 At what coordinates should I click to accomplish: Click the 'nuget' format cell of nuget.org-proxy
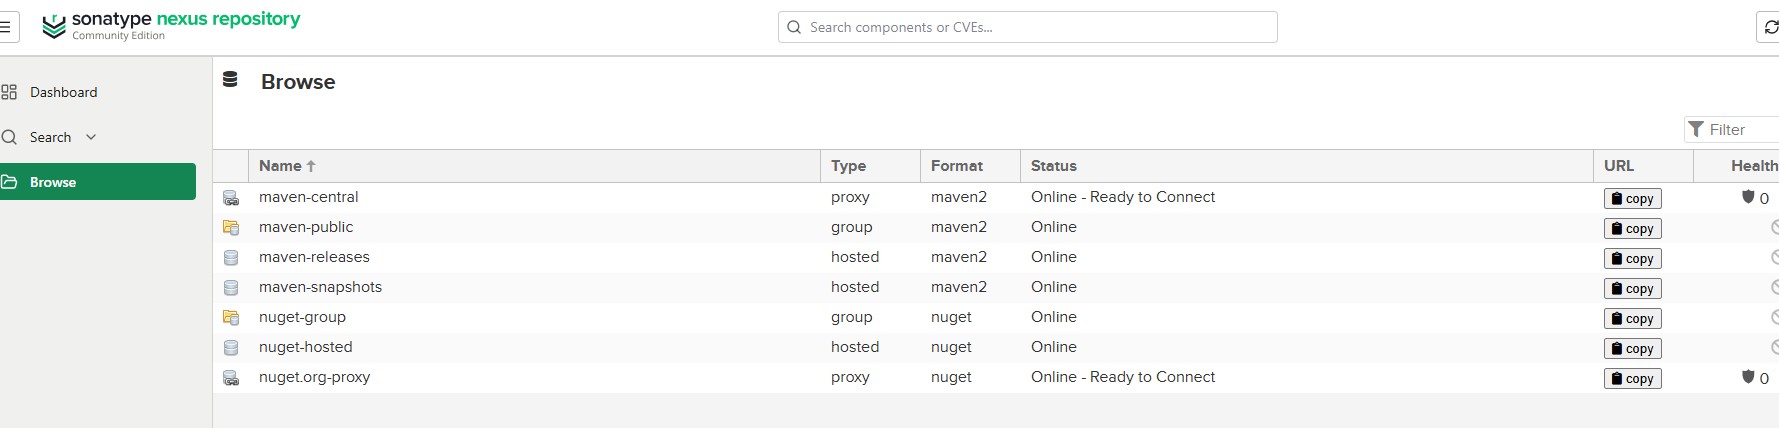[951, 377]
